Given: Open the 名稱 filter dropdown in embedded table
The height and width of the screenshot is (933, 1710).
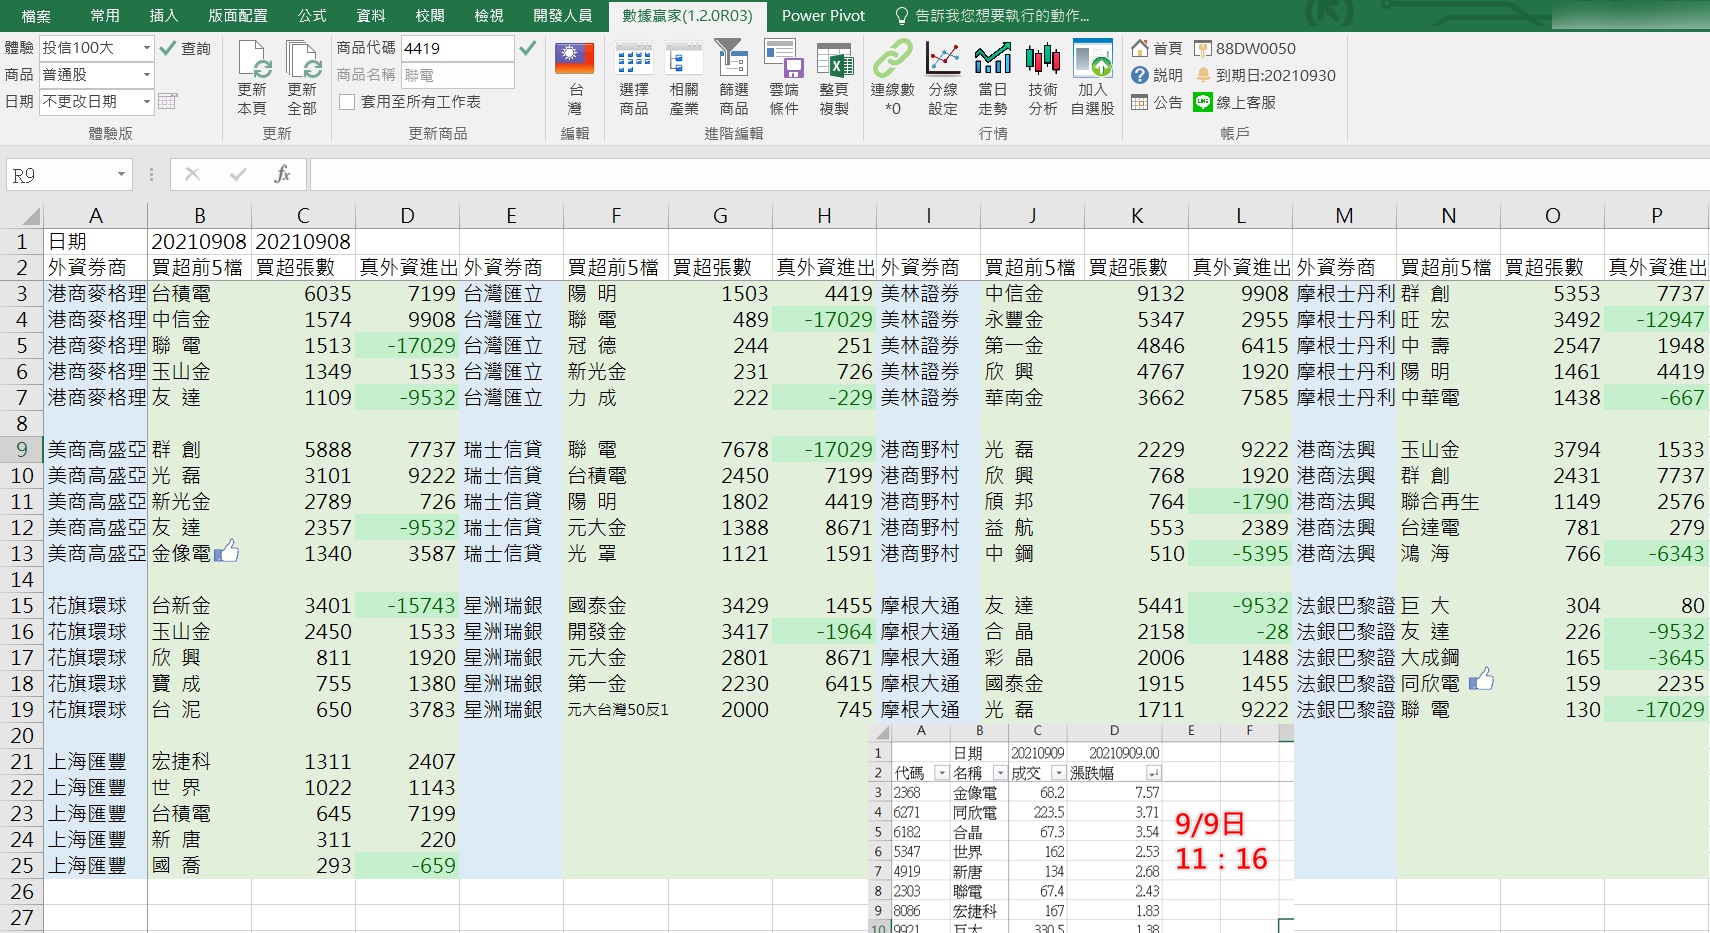Looking at the screenshot, I should pyautogui.click(x=1000, y=773).
